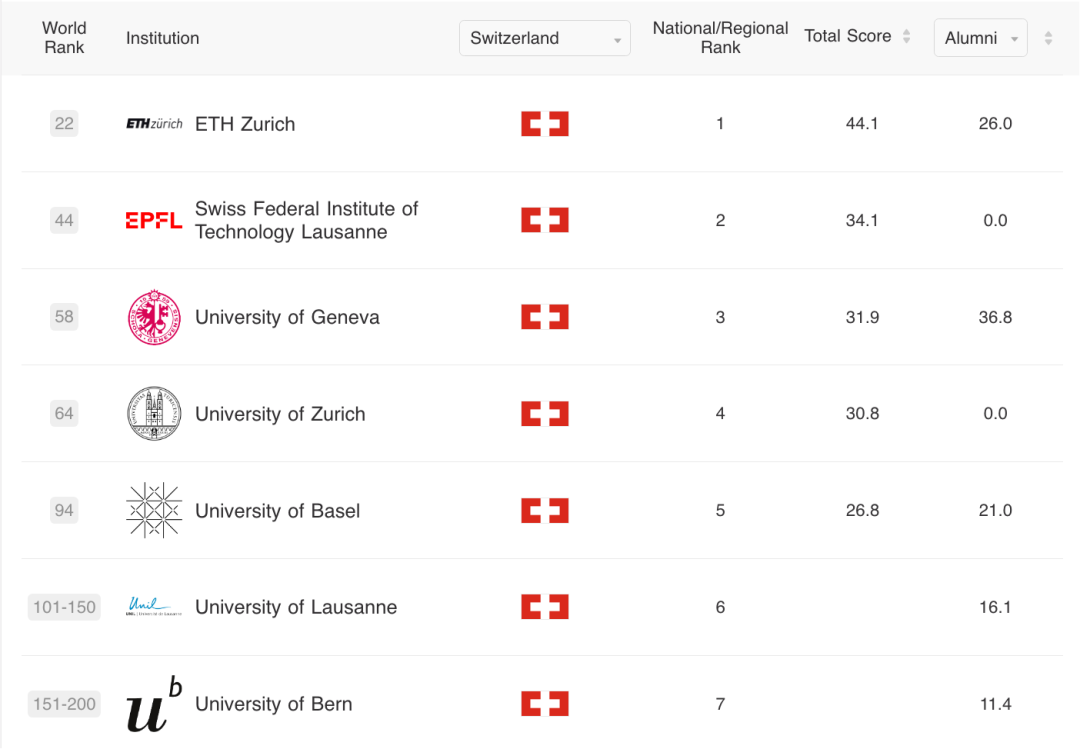
Task: Click the University of Basel logo
Action: (x=154, y=510)
